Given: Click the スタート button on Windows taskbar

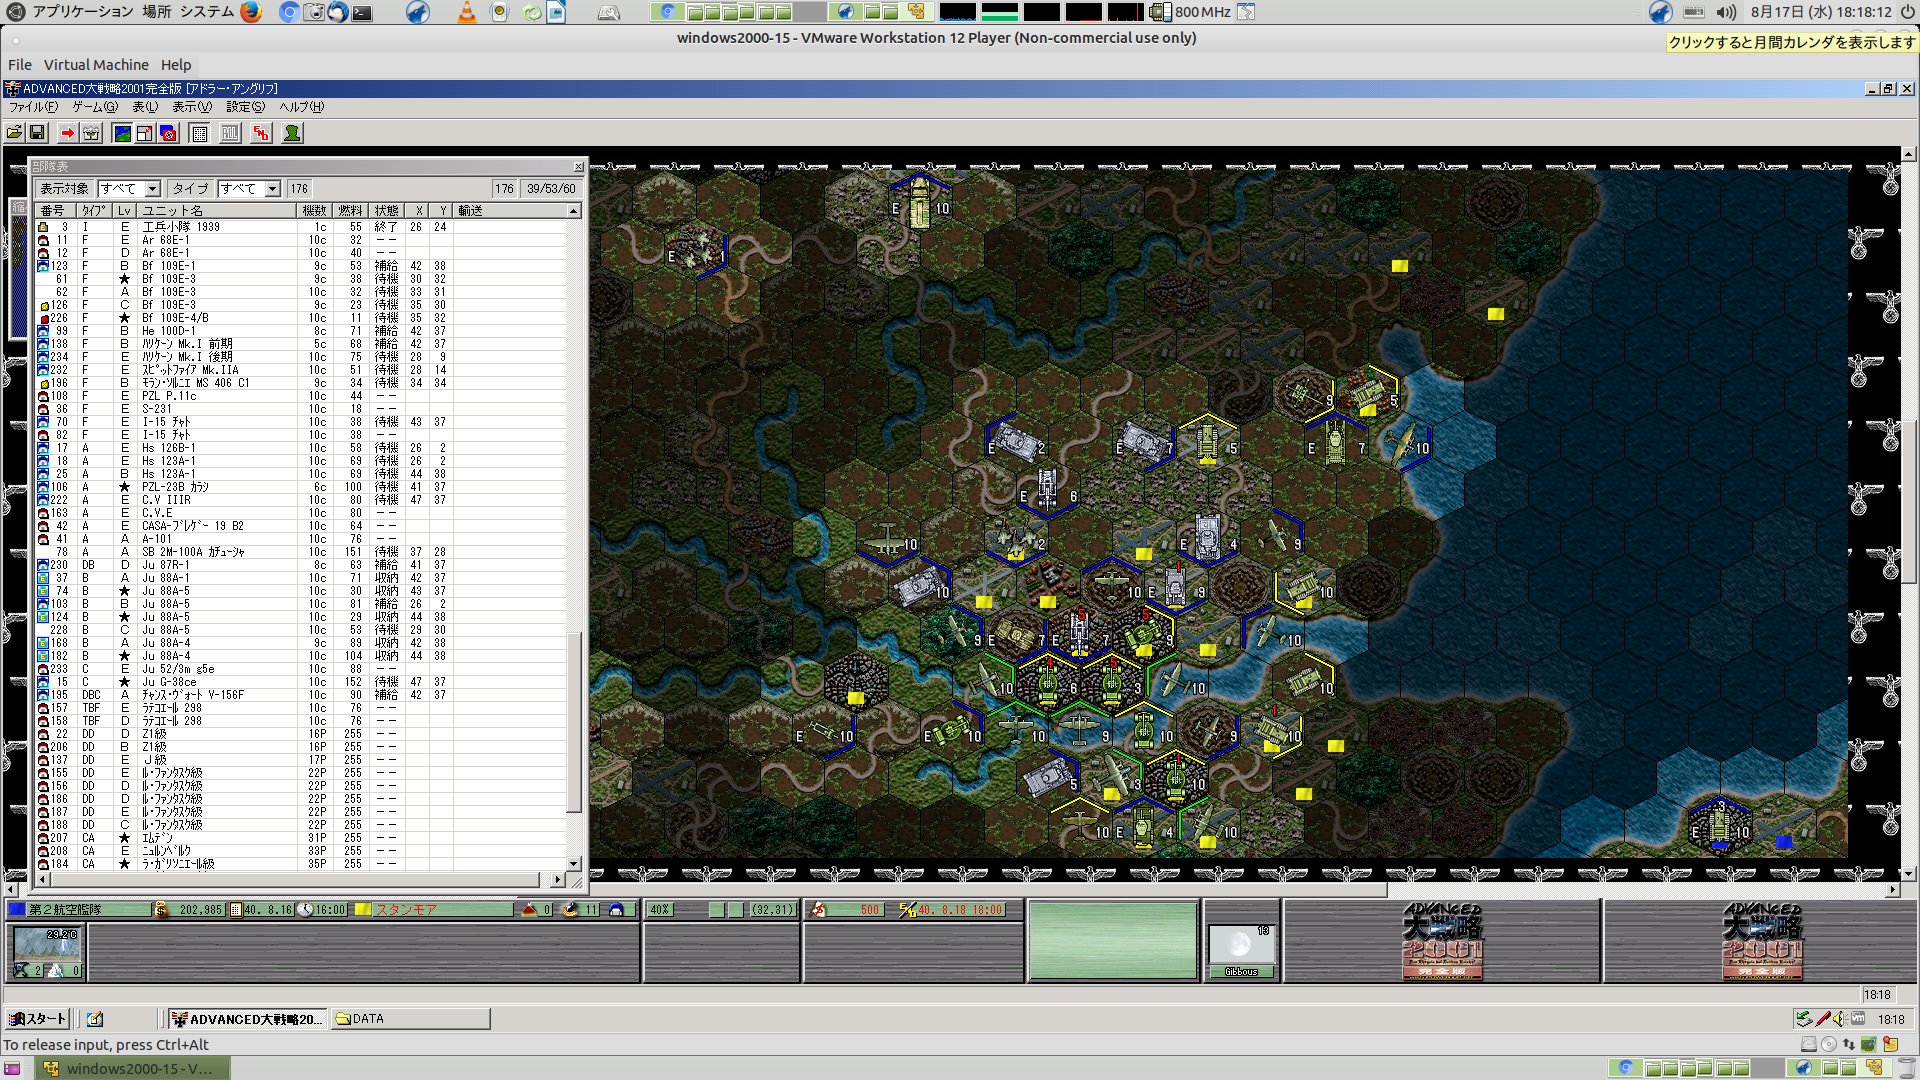Looking at the screenshot, I should pos(37,1019).
